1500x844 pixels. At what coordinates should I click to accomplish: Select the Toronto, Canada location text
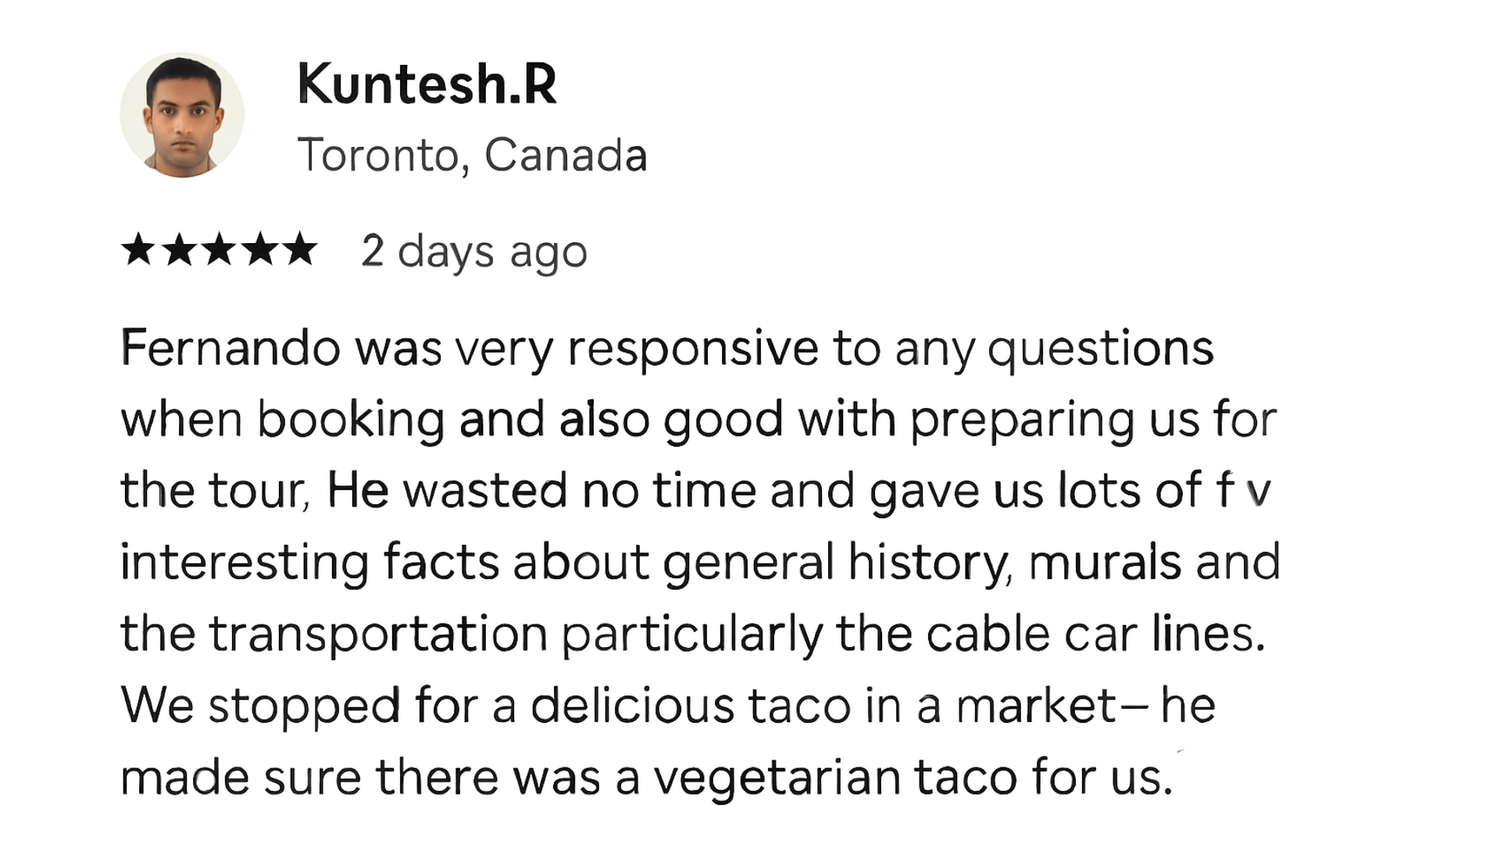tap(472, 155)
